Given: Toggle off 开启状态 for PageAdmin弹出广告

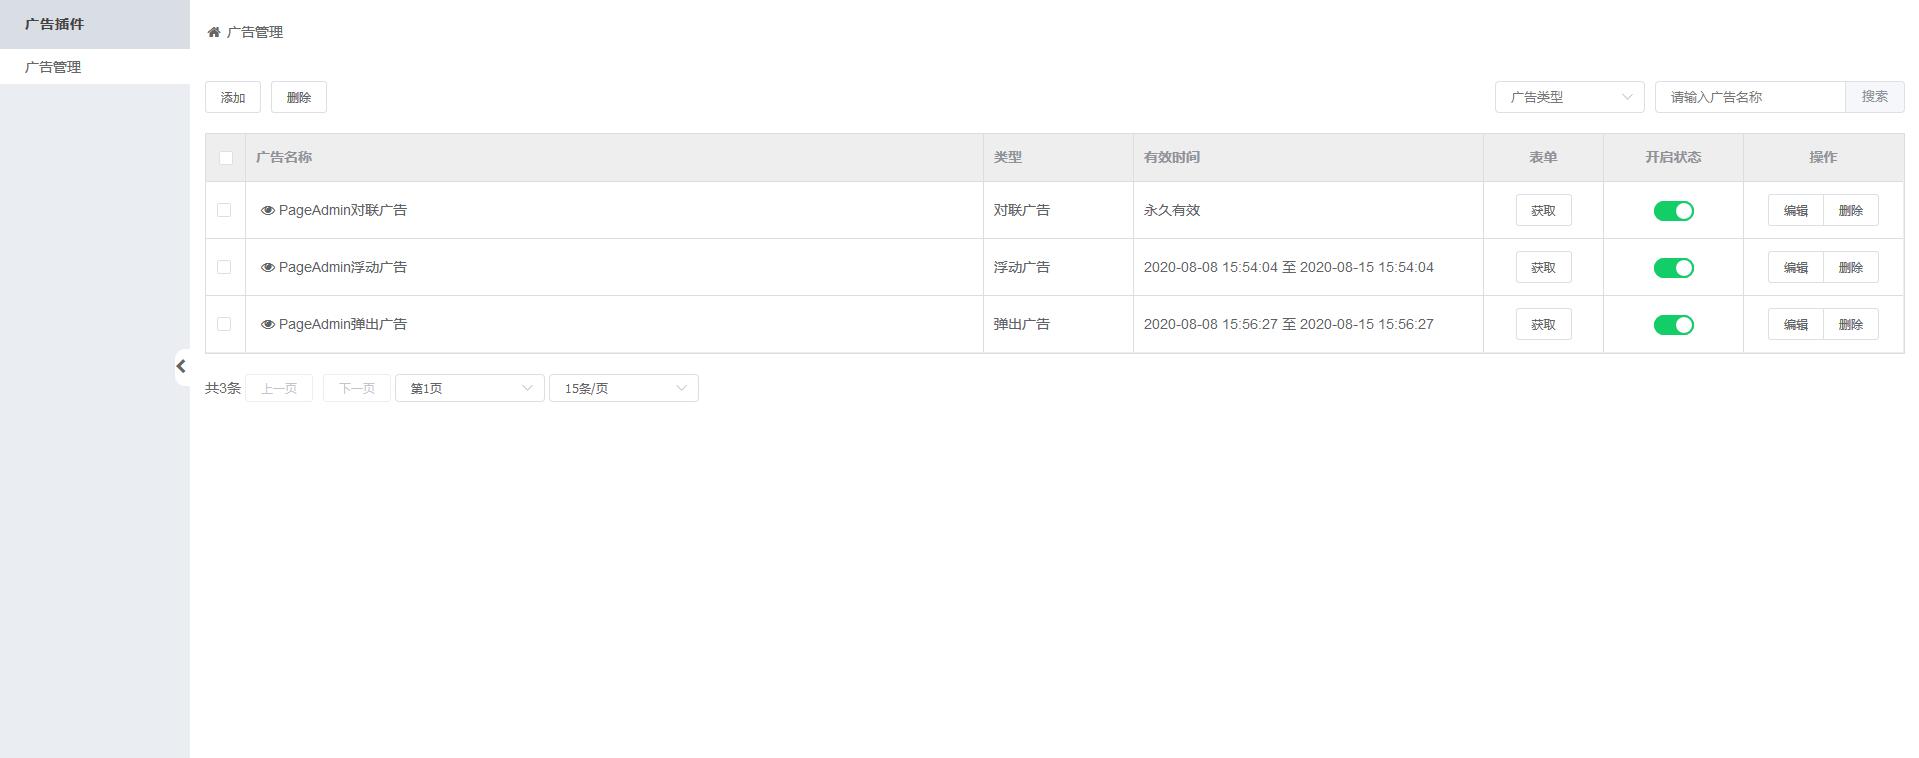Looking at the screenshot, I should [x=1673, y=325].
